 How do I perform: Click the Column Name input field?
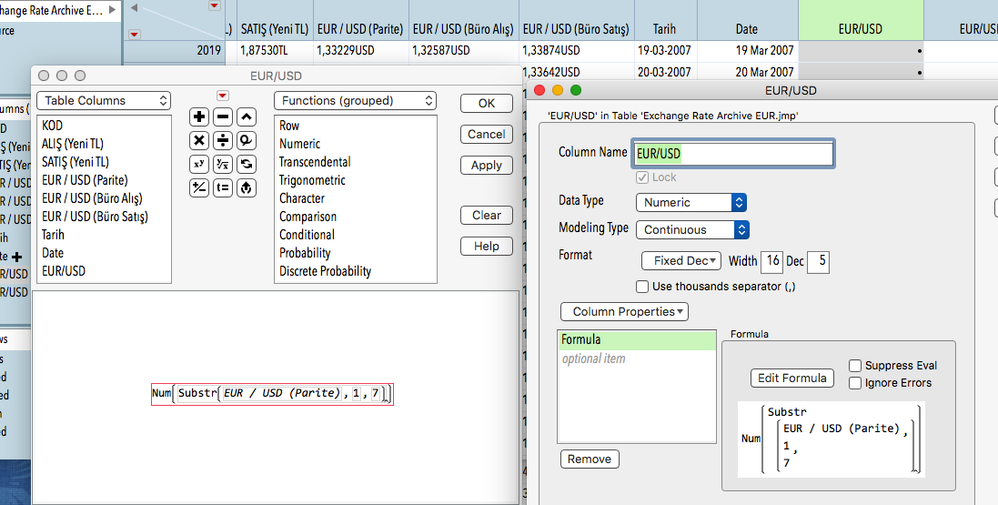pos(732,153)
